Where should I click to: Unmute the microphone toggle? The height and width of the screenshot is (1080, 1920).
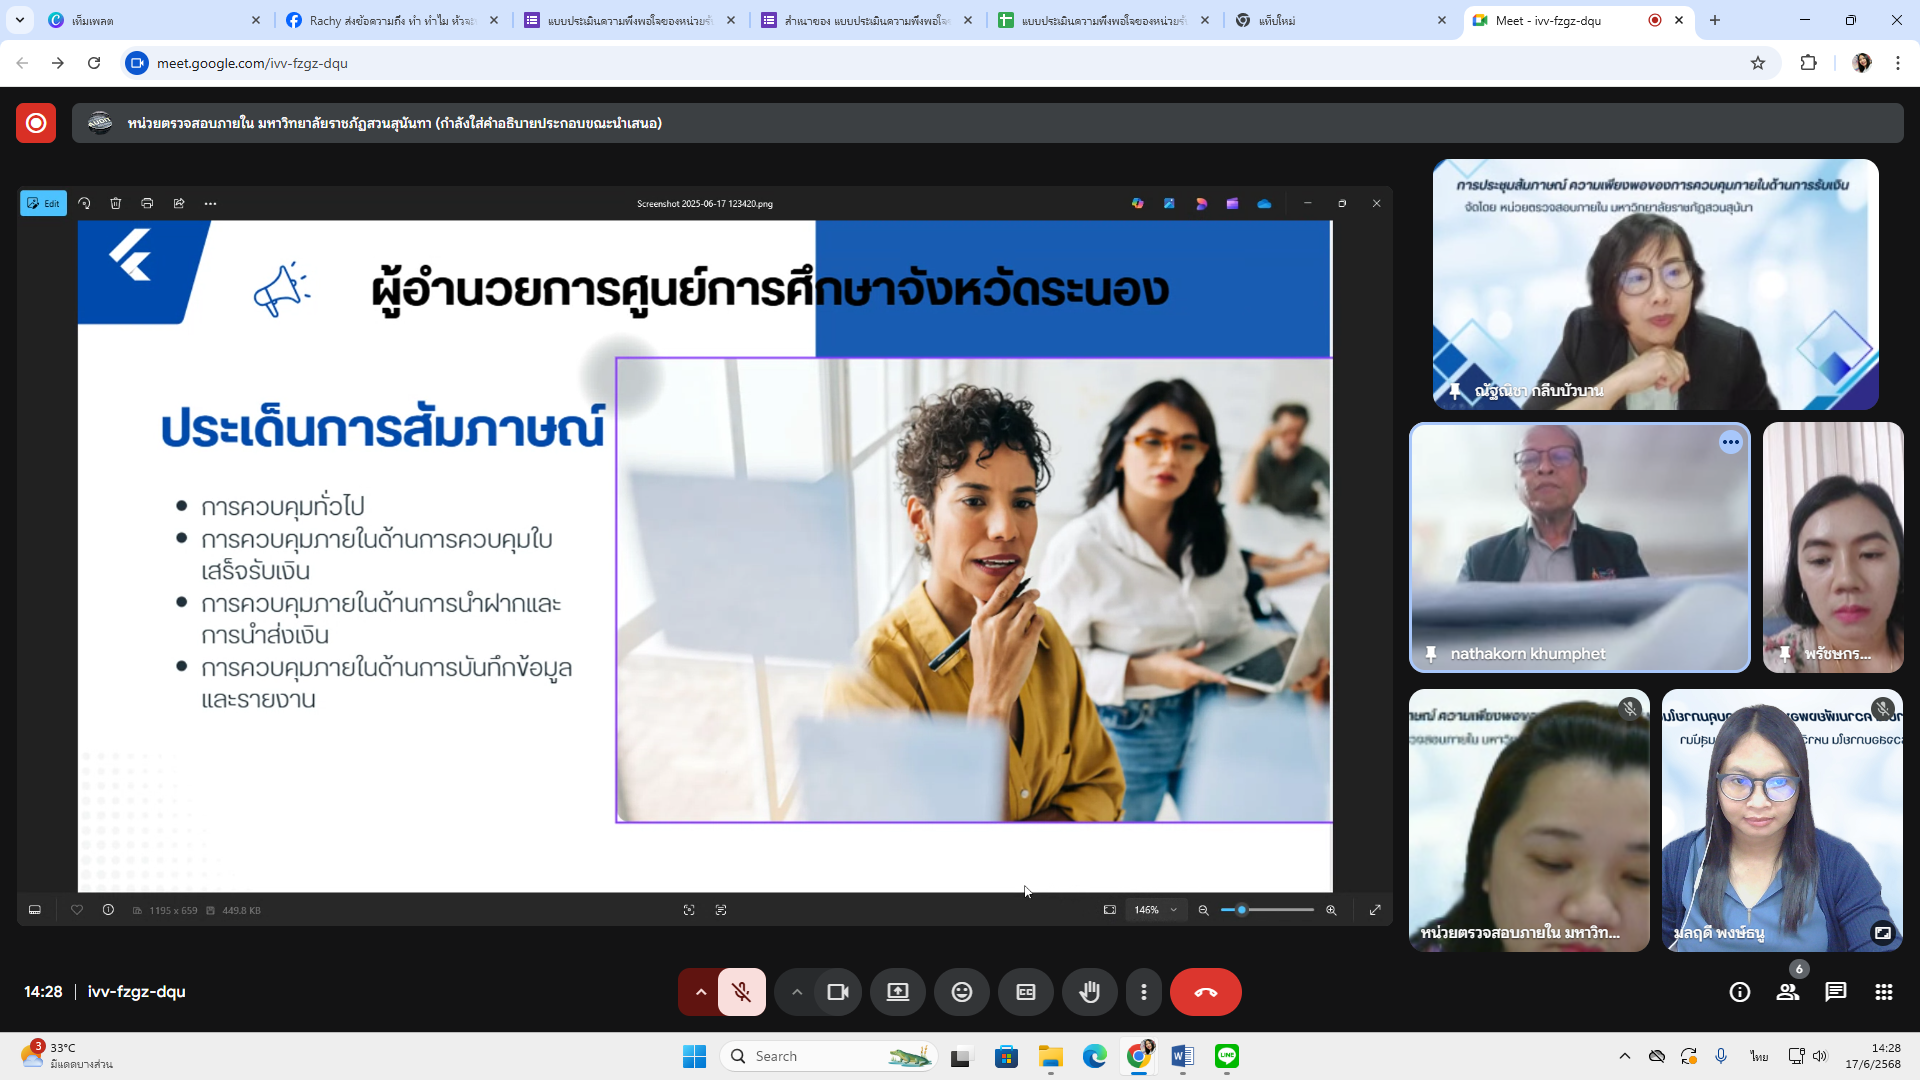pyautogui.click(x=741, y=992)
